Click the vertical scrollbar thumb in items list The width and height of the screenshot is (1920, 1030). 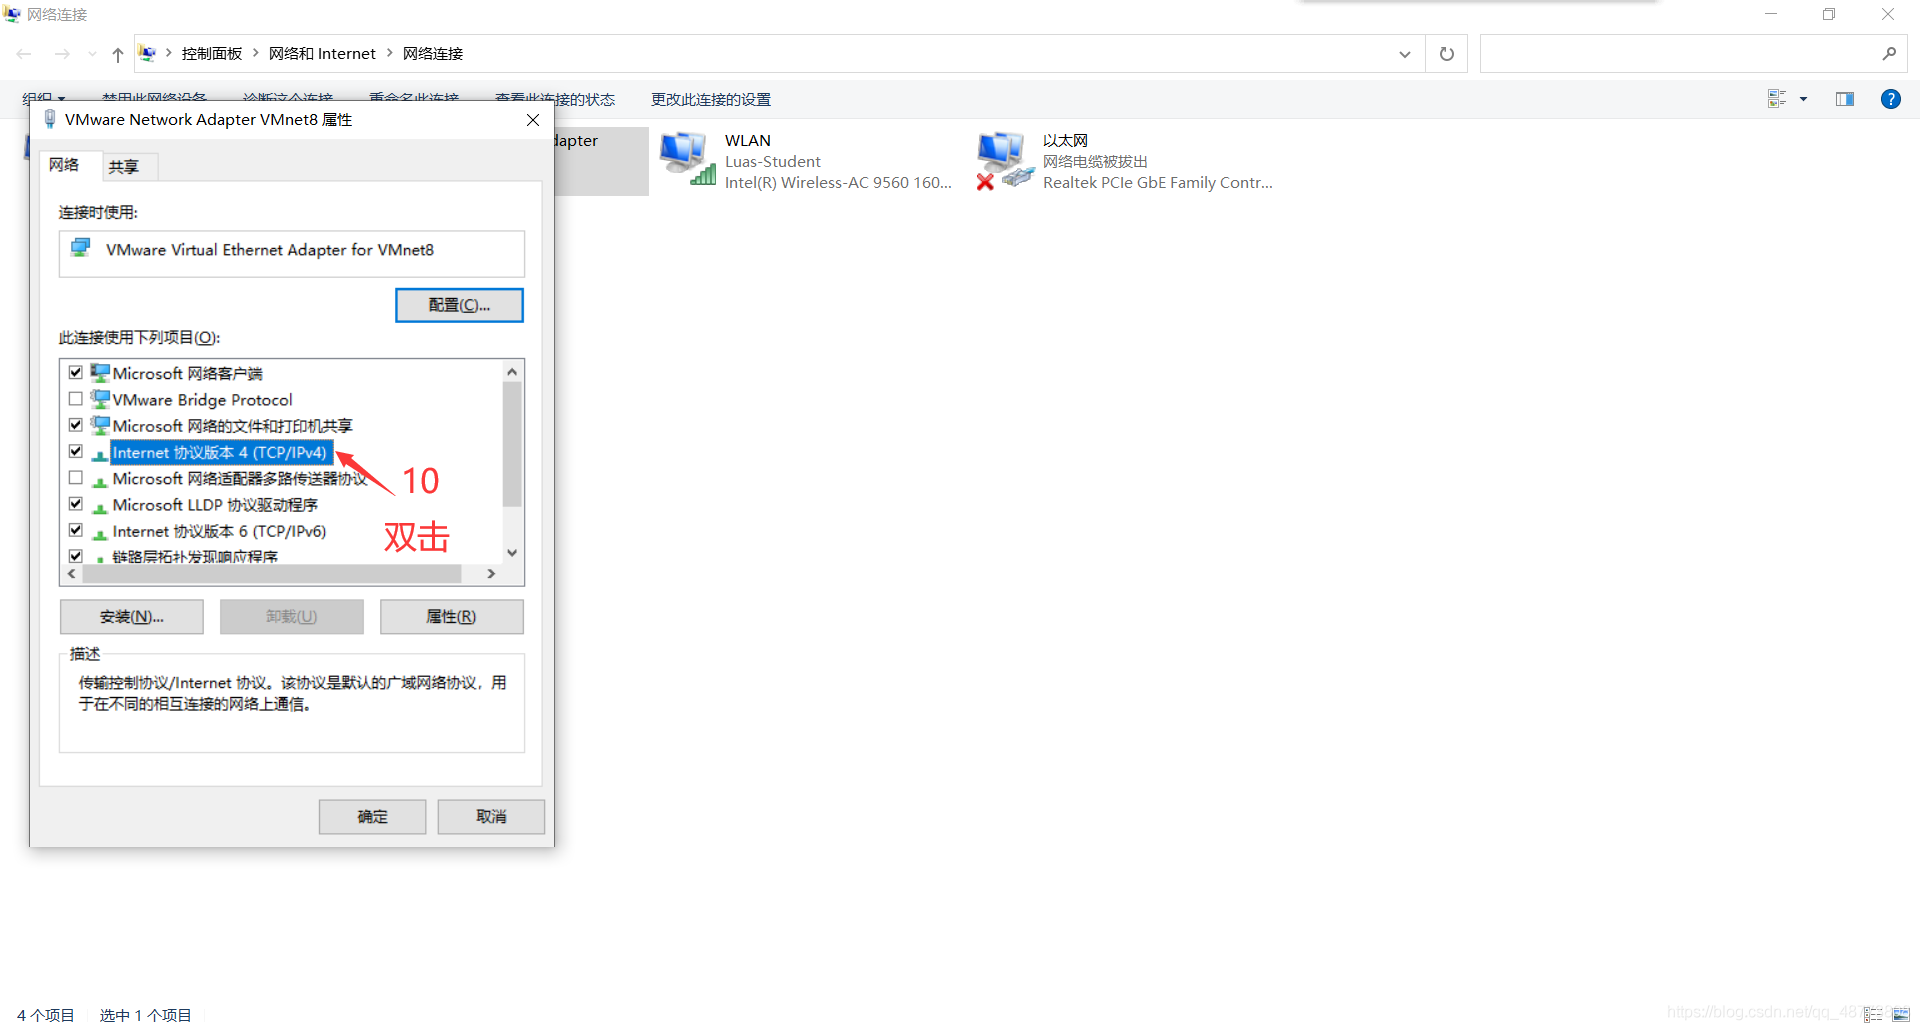(x=512, y=444)
